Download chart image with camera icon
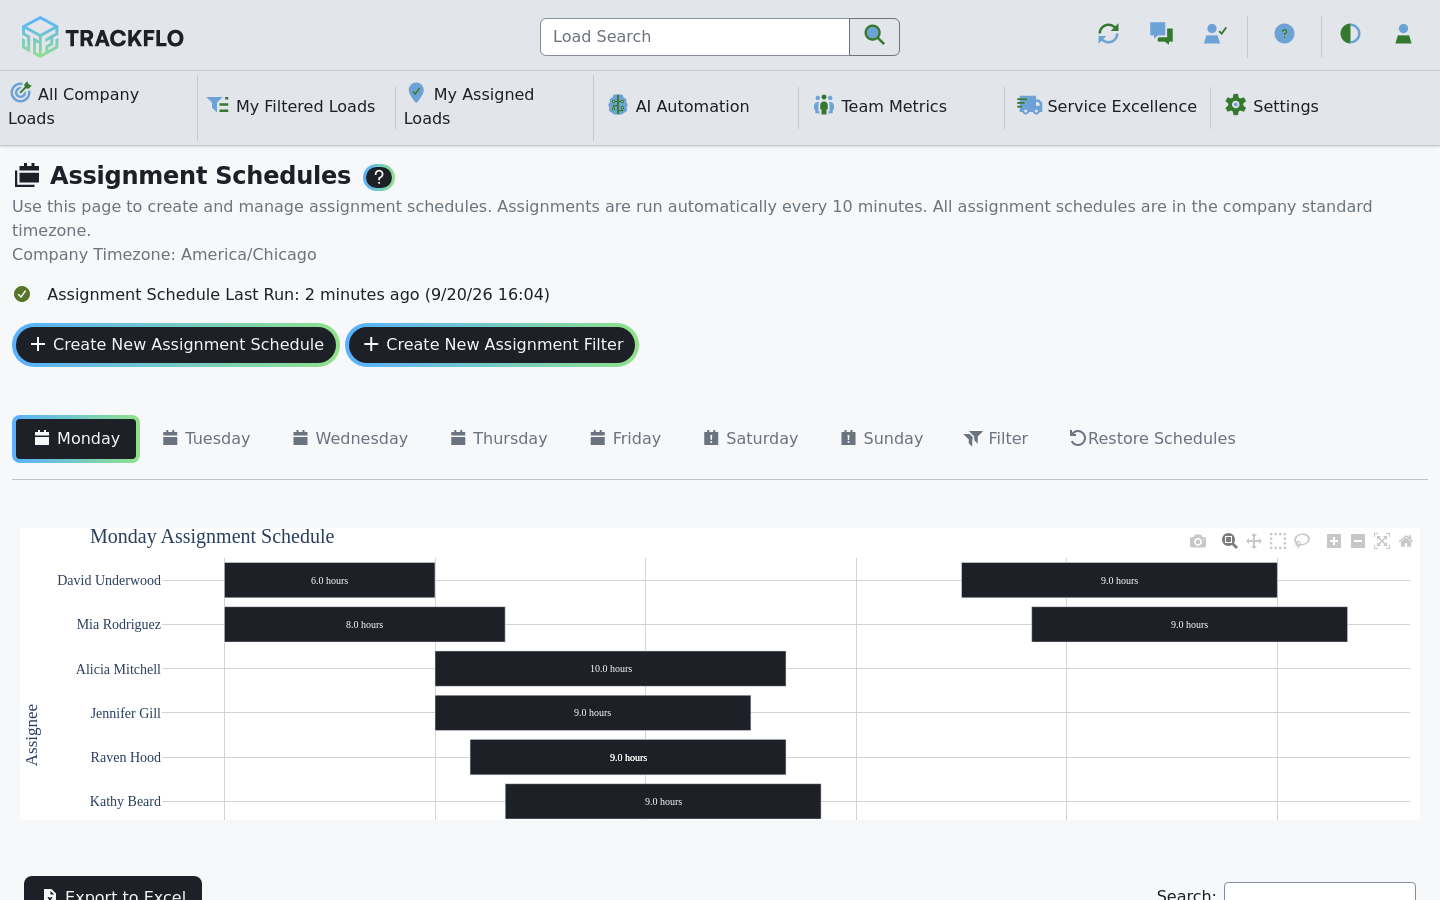Screen dimensions: 1440x900 click(1198, 541)
